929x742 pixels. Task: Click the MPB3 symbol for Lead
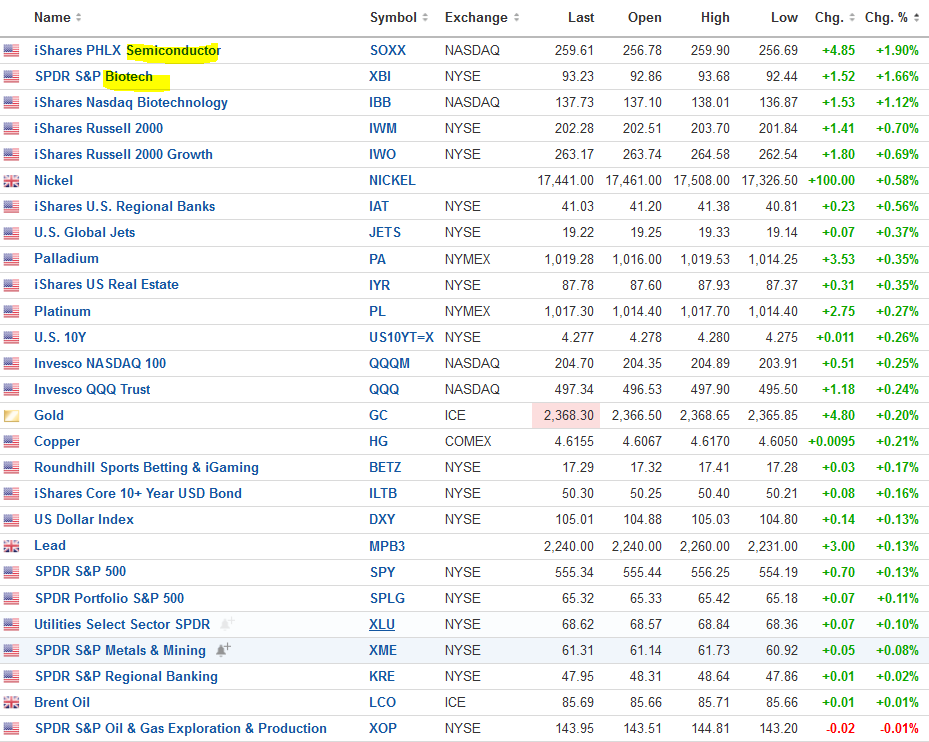[387, 546]
